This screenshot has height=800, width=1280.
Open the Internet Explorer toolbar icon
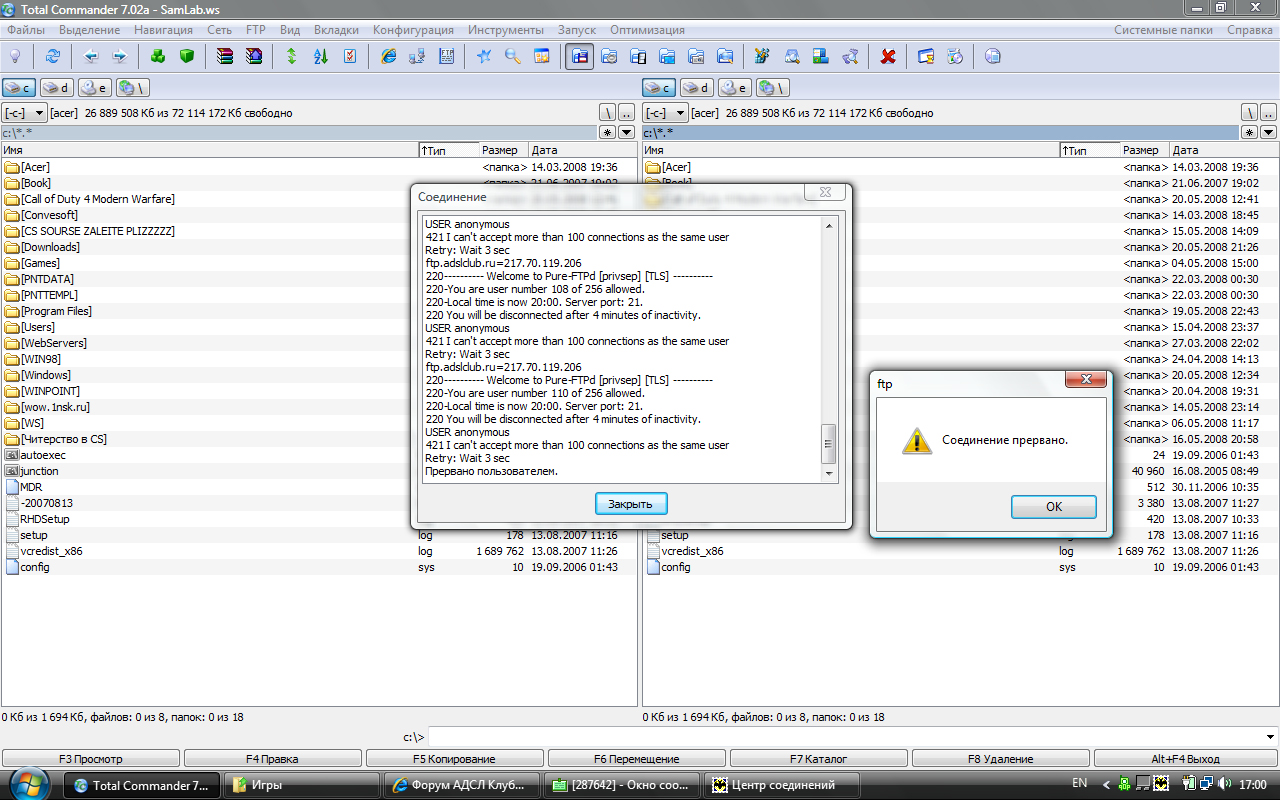point(388,57)
